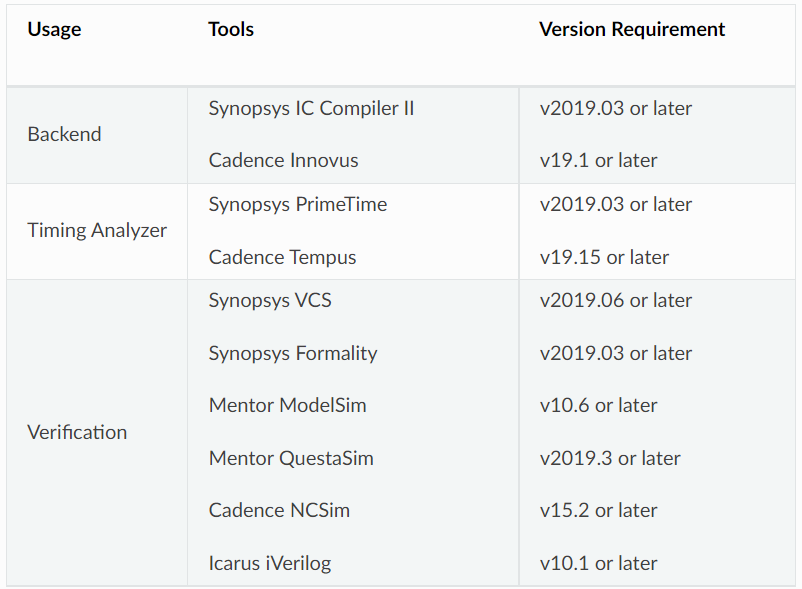Screen dimensions: 802x589
Task: Click the Version Requirement column header
Action: pos(632,30)
